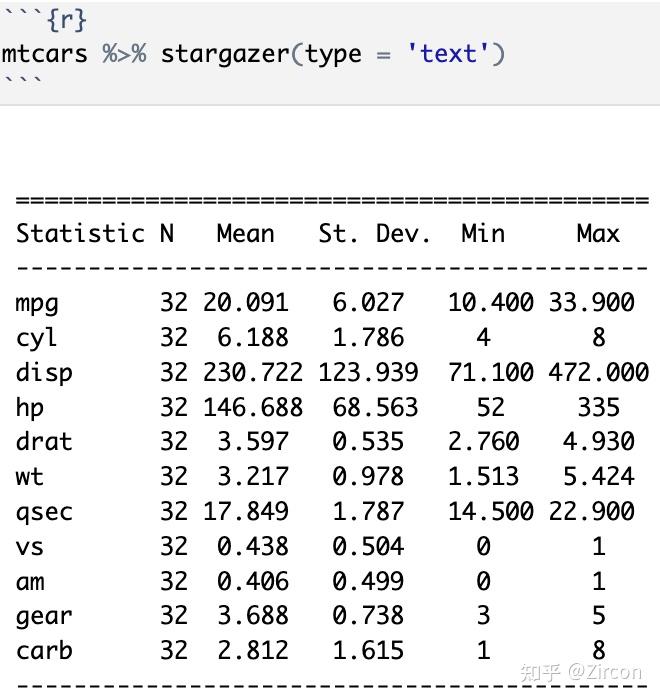Viewport: 660px width, 700px height.
Task: Click the type argument in code
Action: pyautogui.click(x=333, y=53)
